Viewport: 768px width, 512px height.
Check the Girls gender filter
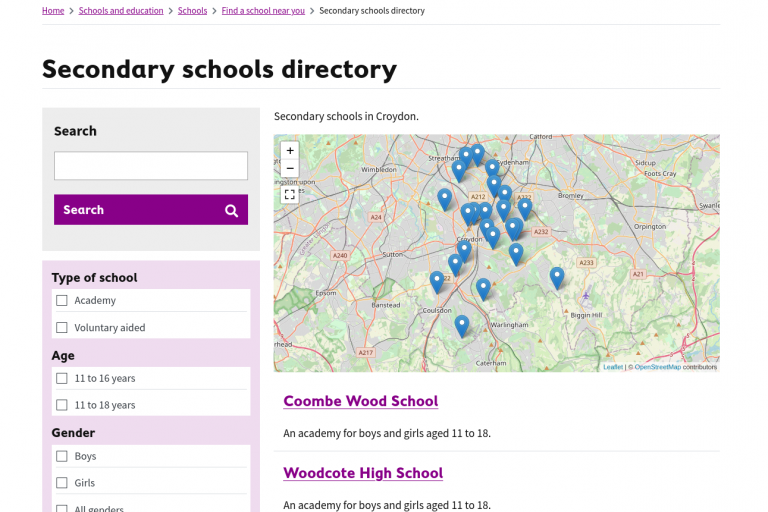point(62,483)
